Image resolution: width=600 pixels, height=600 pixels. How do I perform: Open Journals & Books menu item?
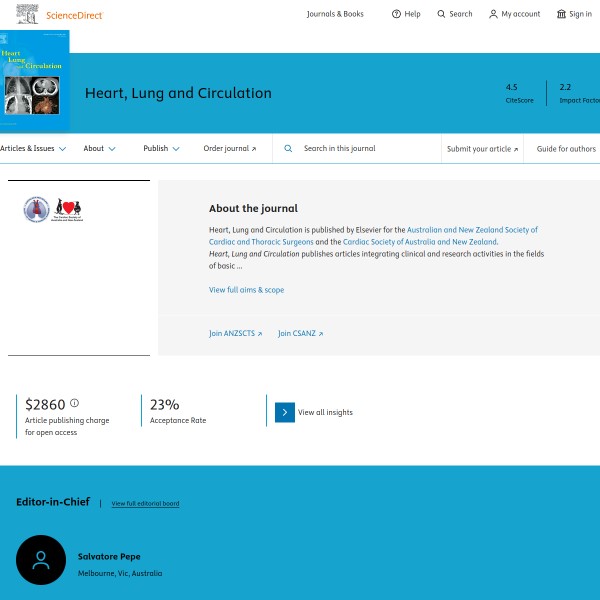point(335,14)
